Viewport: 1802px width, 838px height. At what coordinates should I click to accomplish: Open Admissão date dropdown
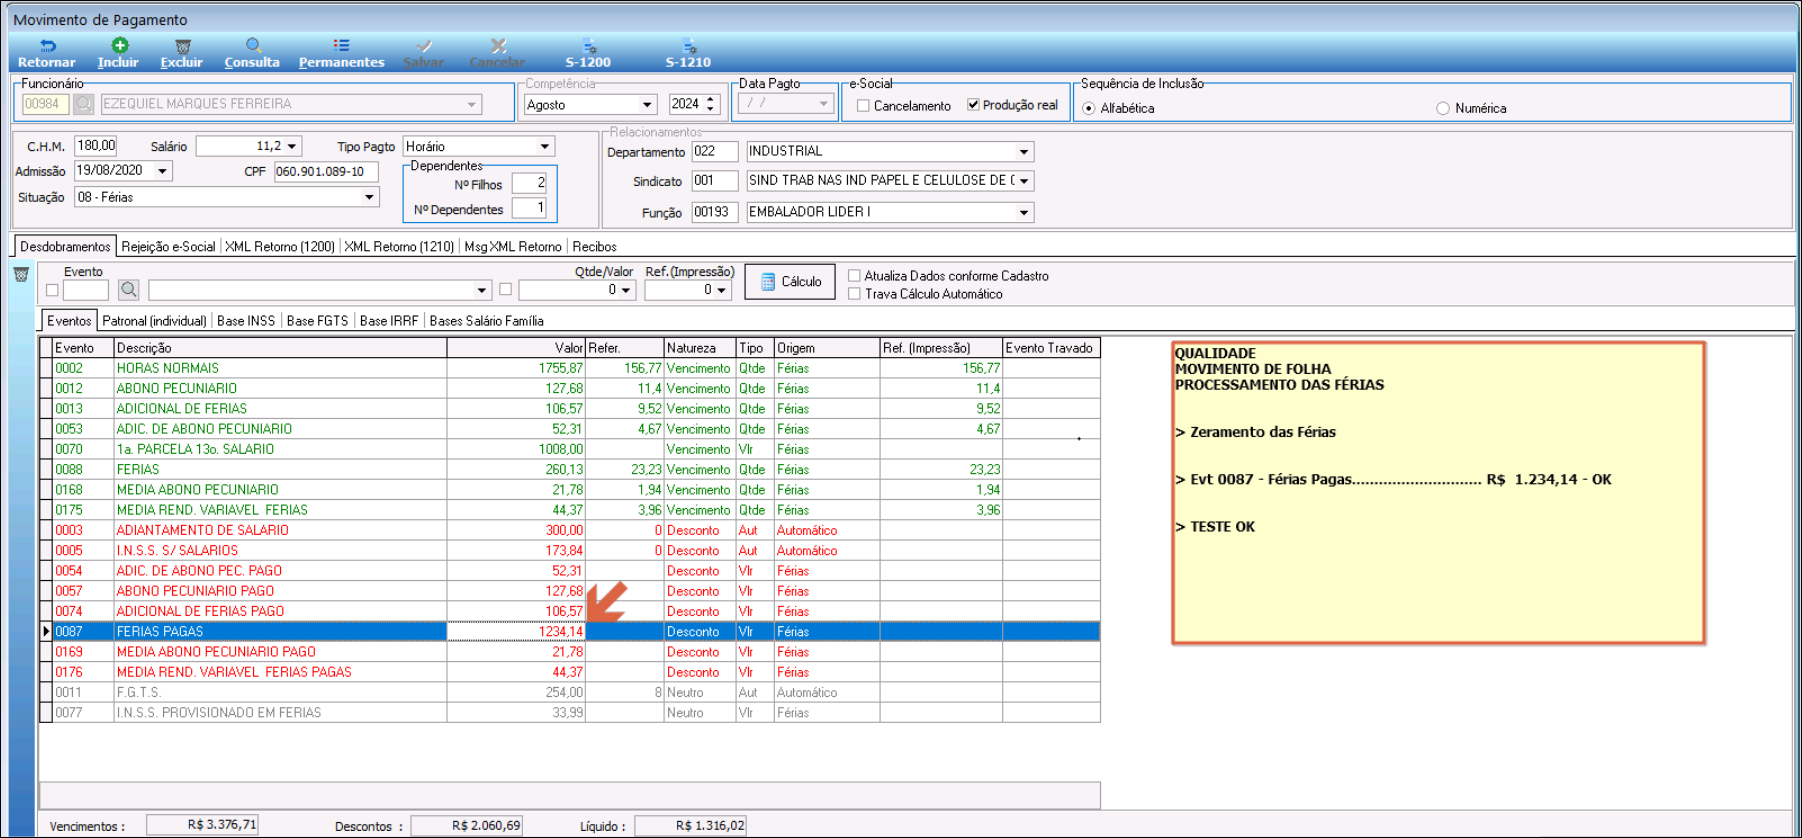pyautogui.click(x=162, y=171)
